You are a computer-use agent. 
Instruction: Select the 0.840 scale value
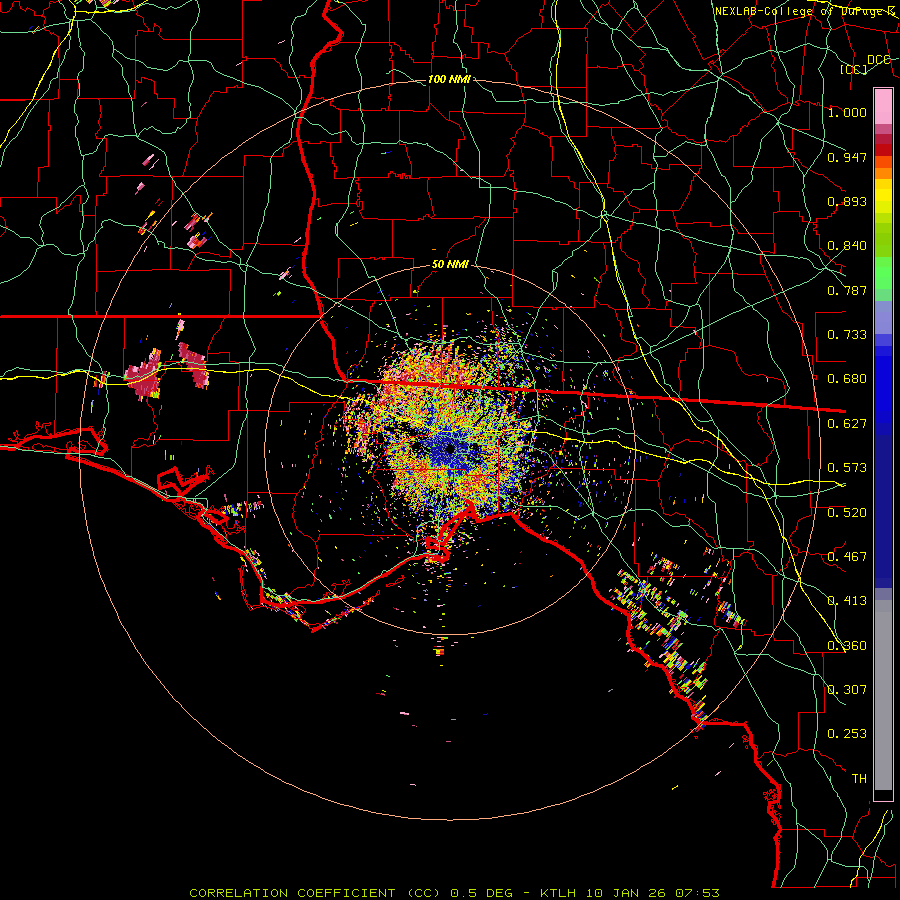[847, 246]
